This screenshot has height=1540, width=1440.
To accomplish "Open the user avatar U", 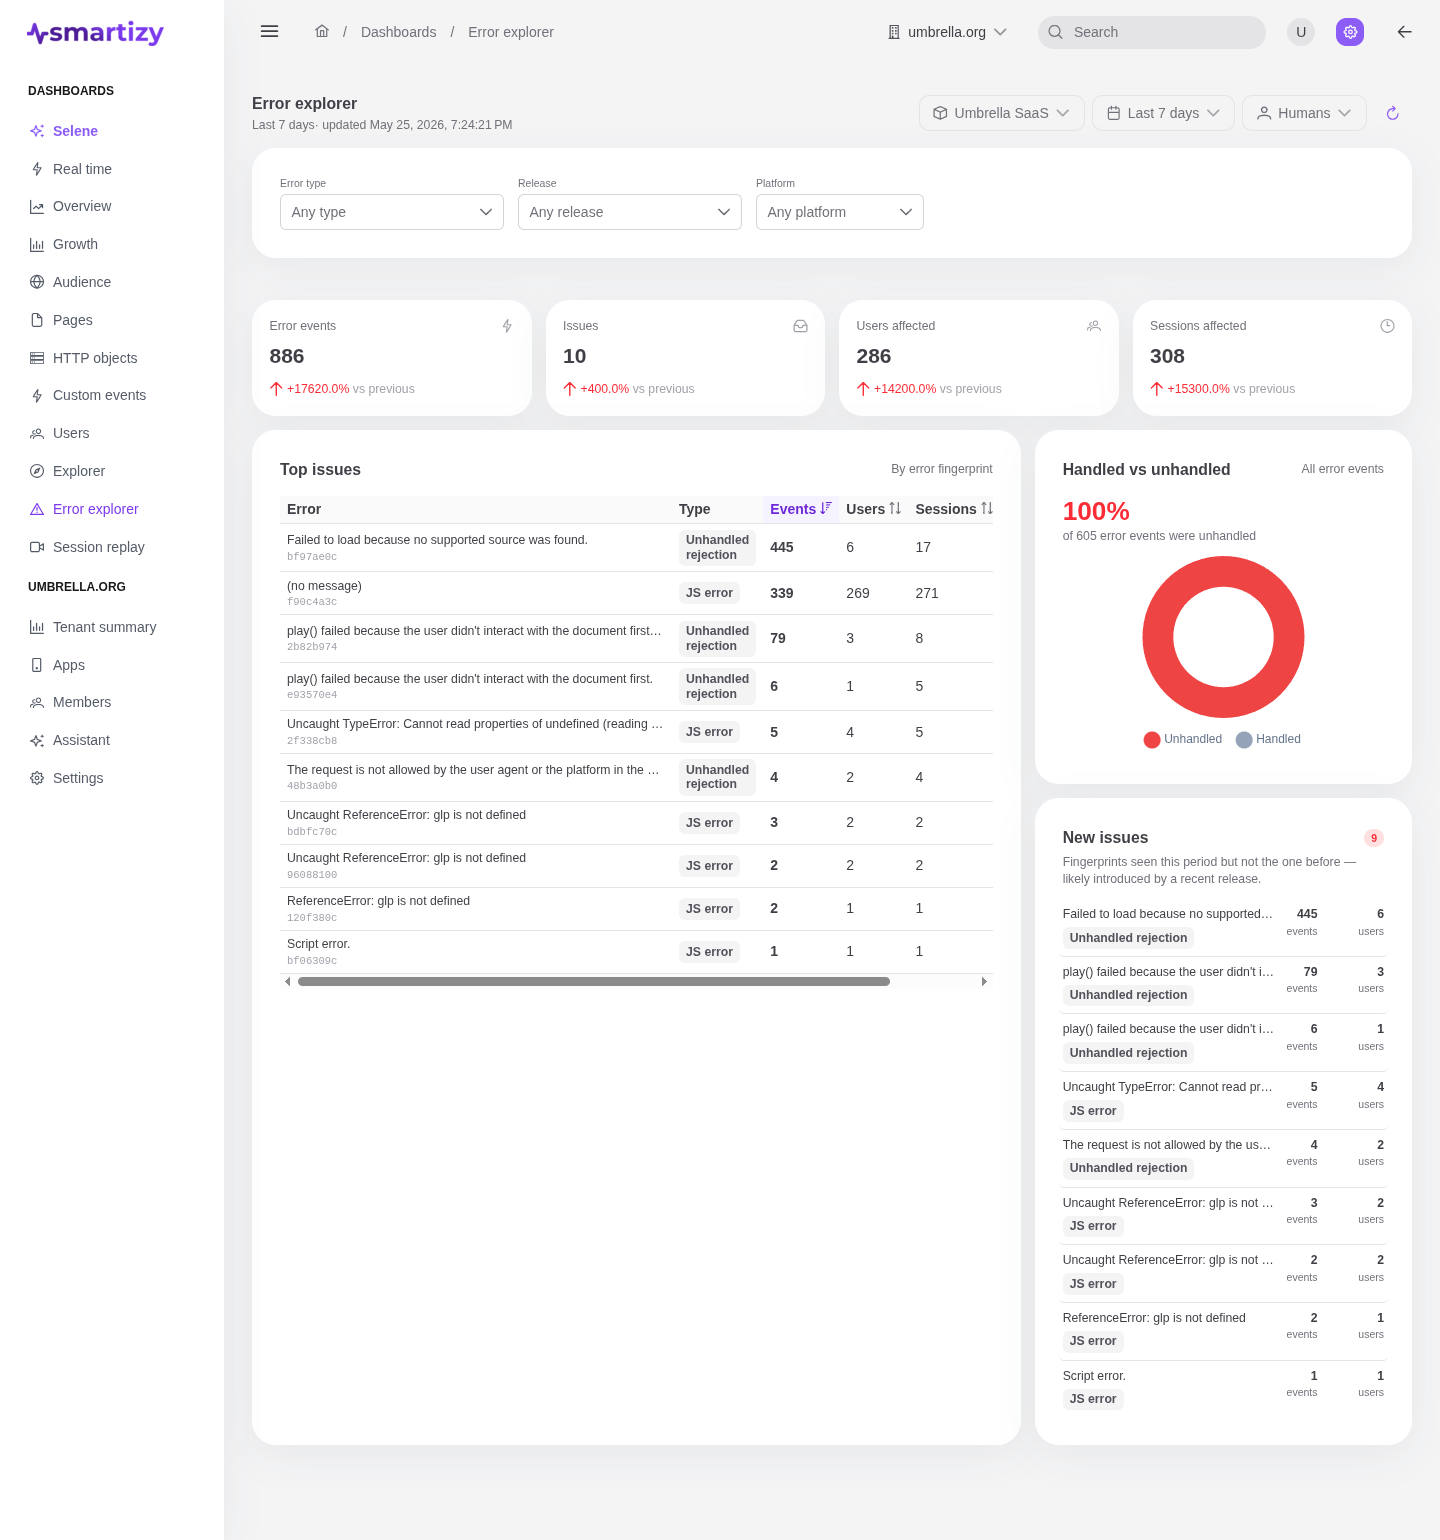I will 1301,32.
